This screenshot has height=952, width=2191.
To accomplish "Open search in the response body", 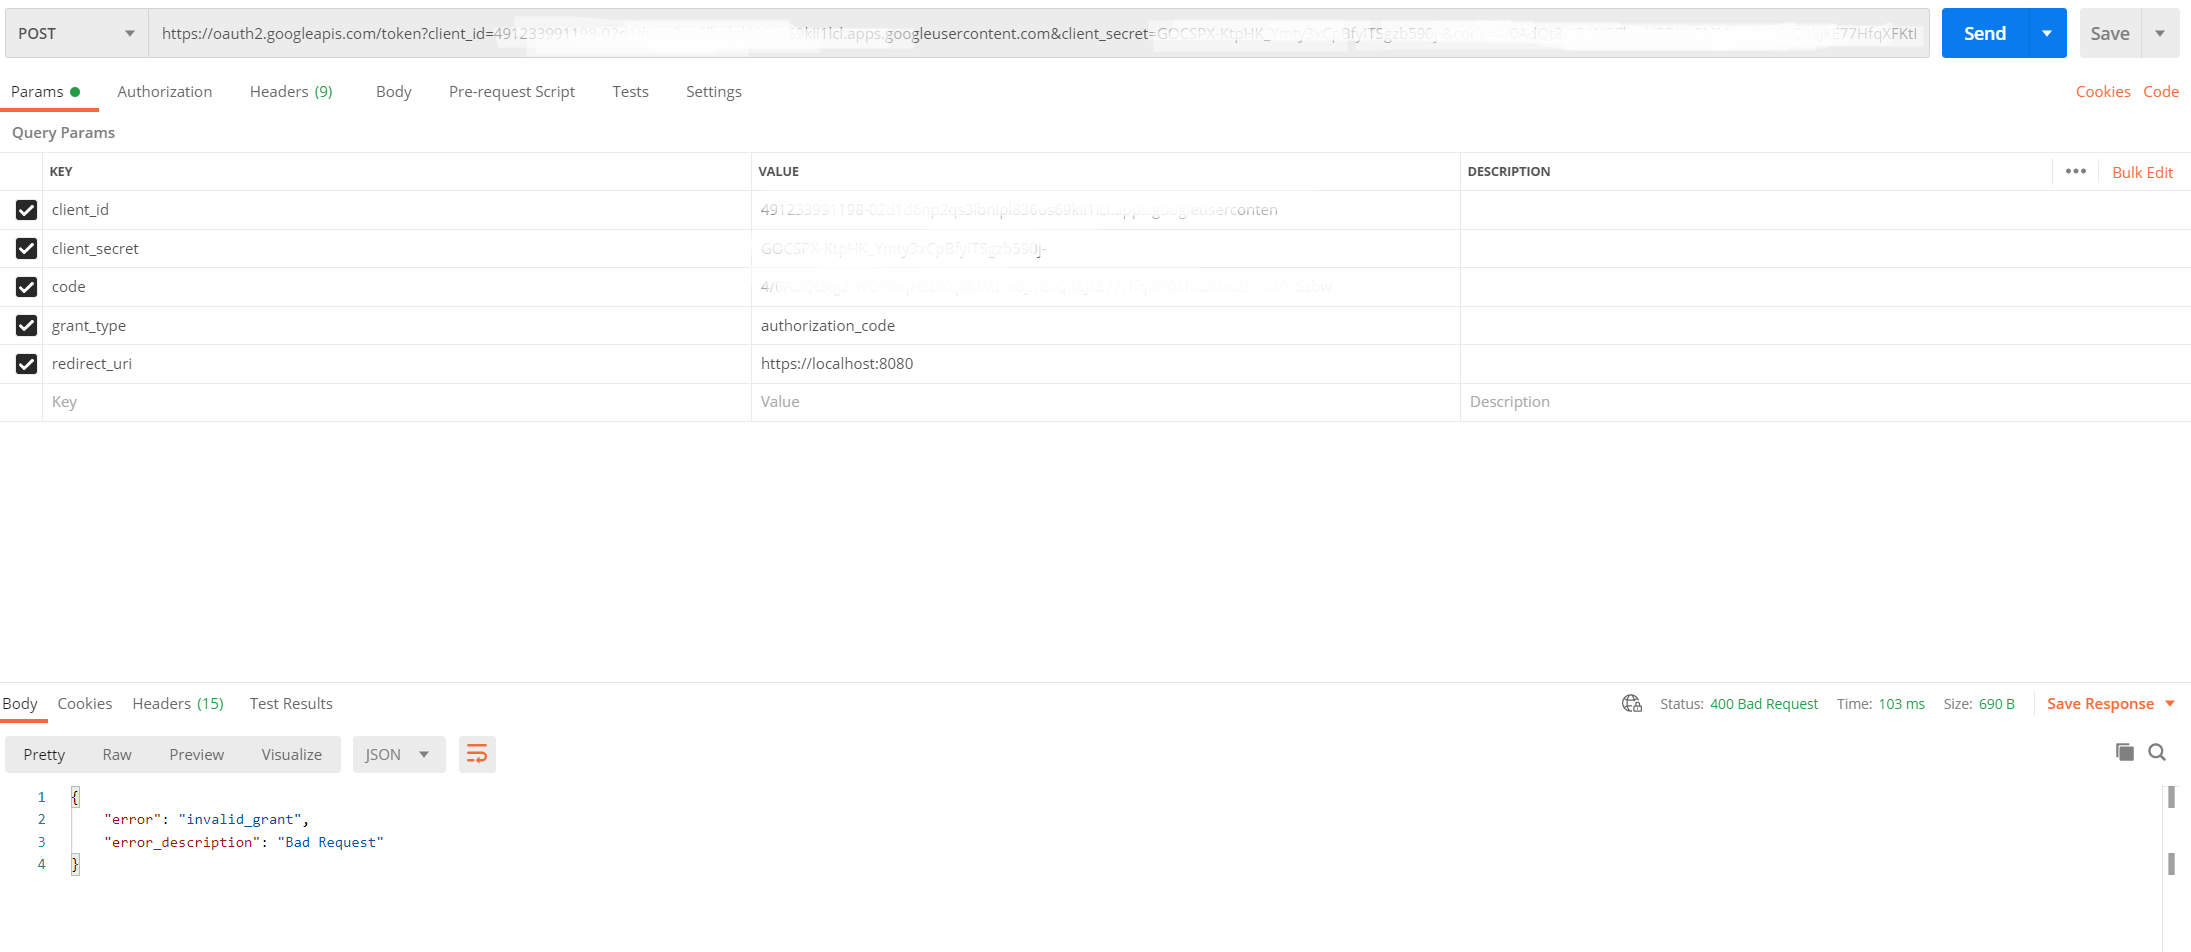I will pyautogui.click(x=2157, y=752).
